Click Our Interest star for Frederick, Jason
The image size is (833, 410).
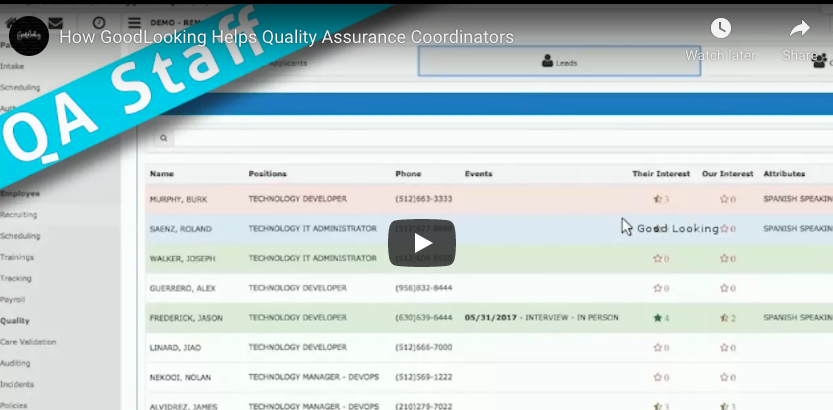pyautogui.click(x=724, y=318)
